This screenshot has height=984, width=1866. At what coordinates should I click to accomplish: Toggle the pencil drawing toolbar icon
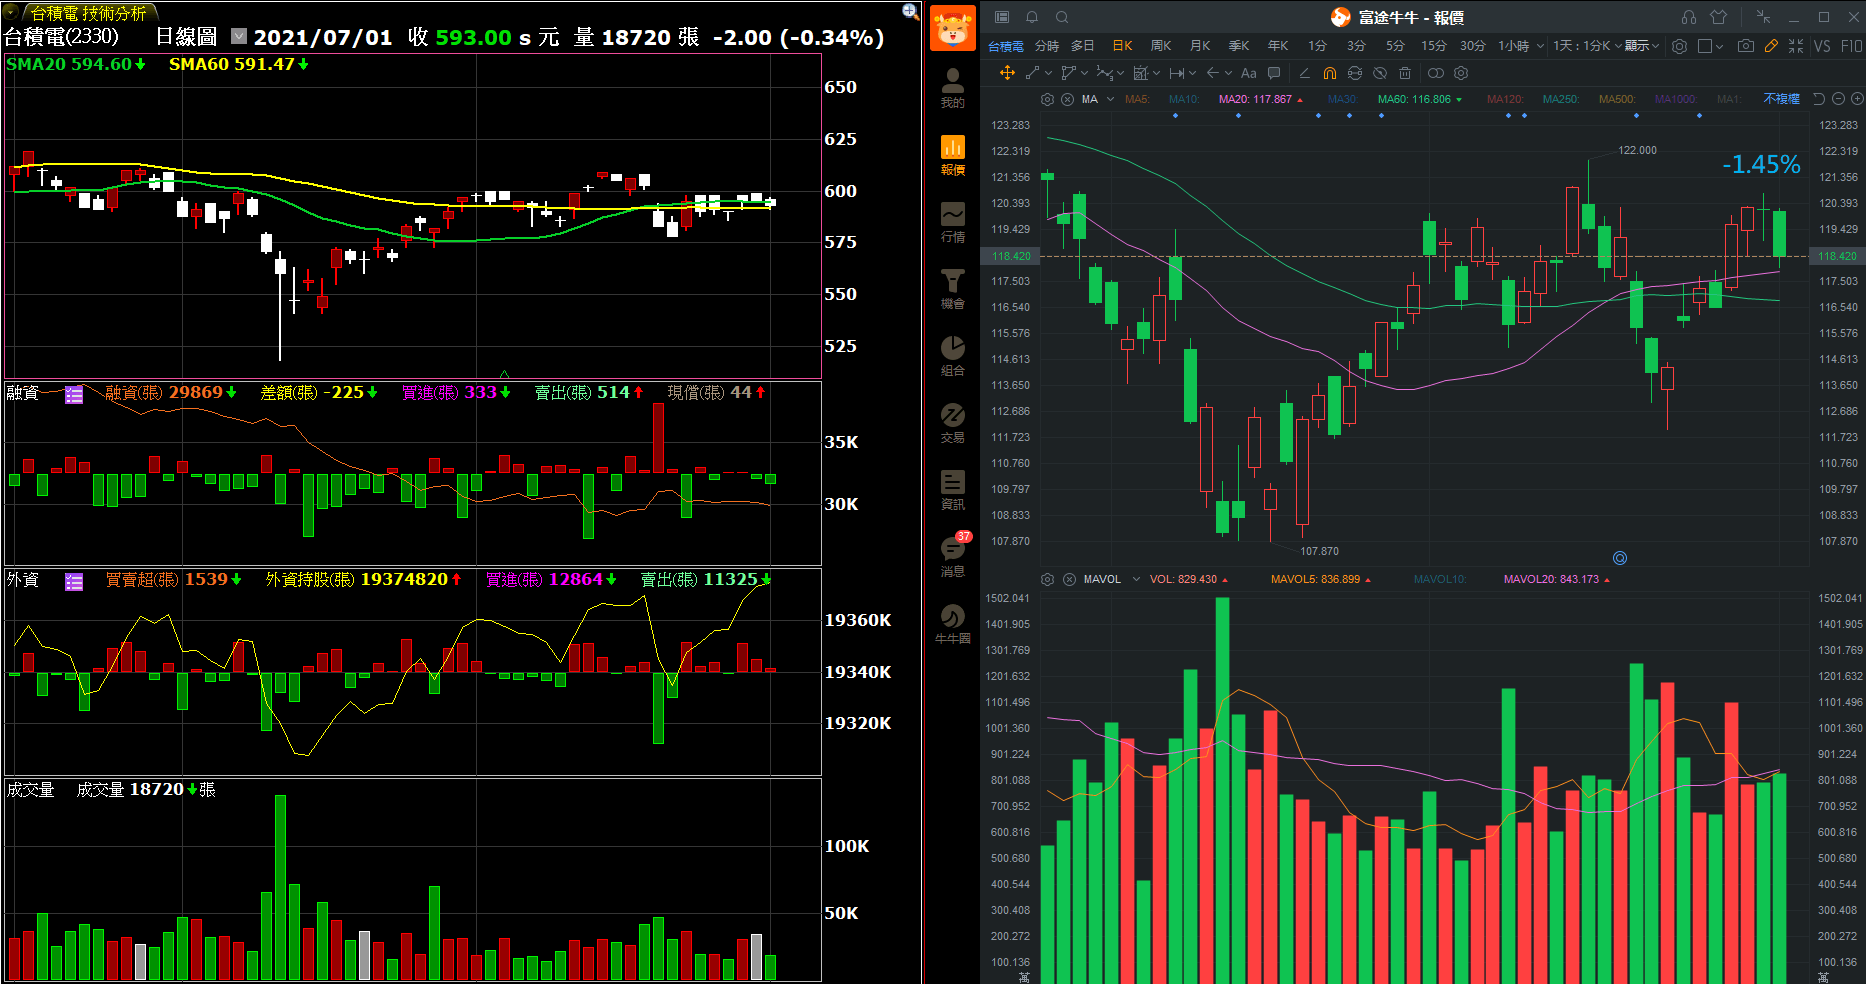(x=1771, y=46)
